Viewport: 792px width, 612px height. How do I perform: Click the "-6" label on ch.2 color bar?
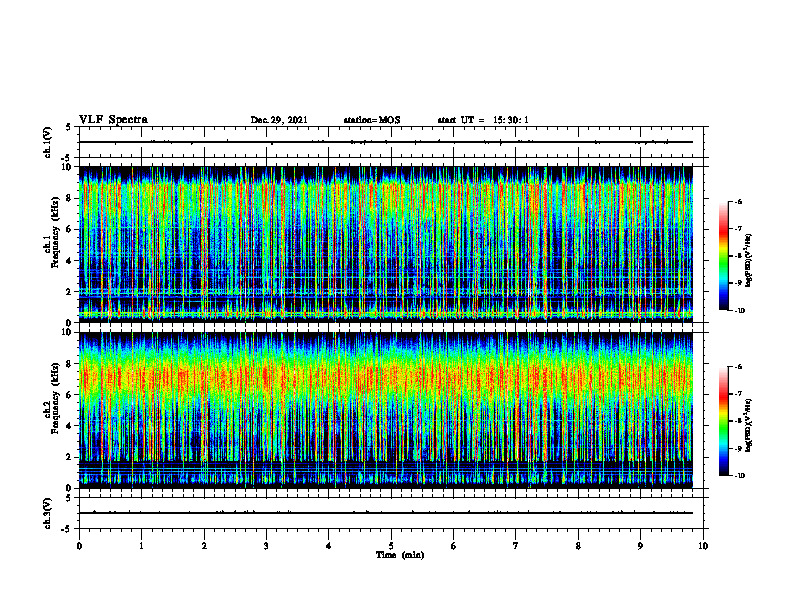739,367
